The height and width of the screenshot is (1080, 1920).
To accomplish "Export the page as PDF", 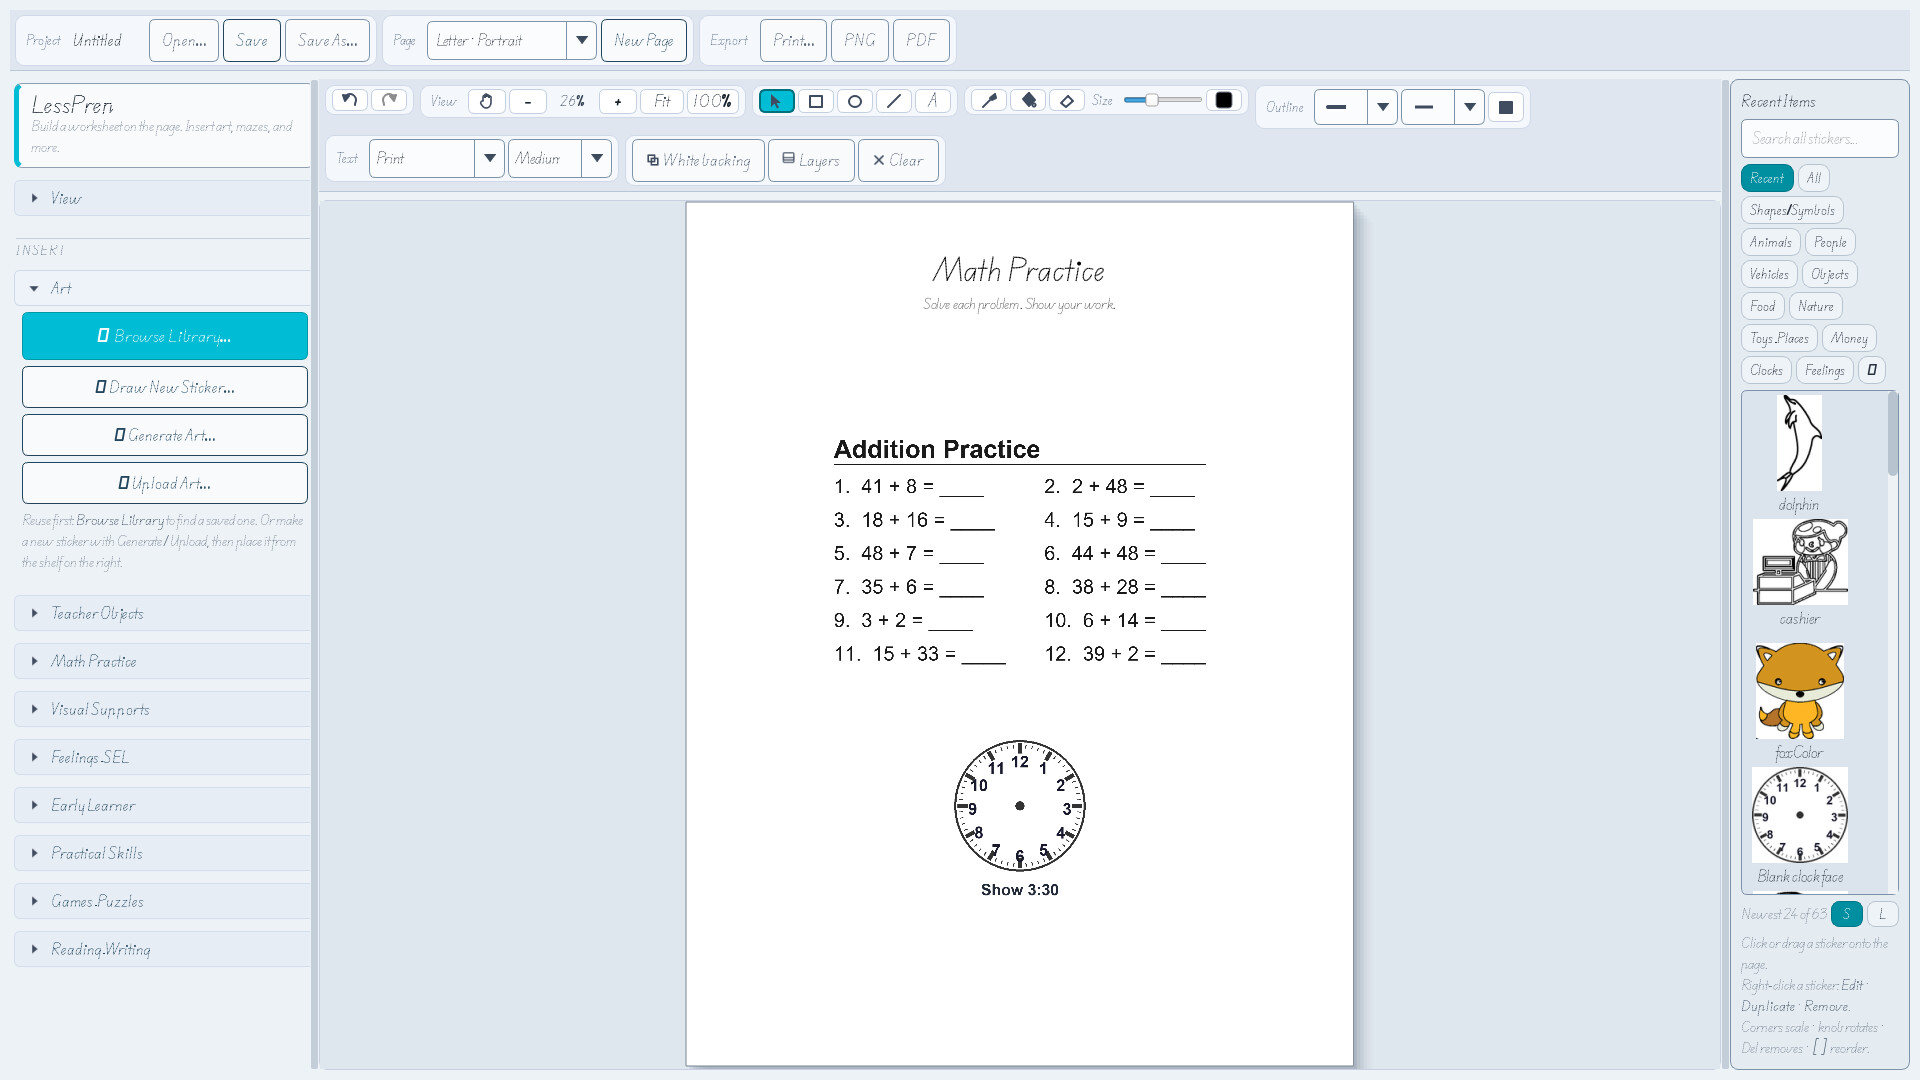I will [x=921, y=41].
